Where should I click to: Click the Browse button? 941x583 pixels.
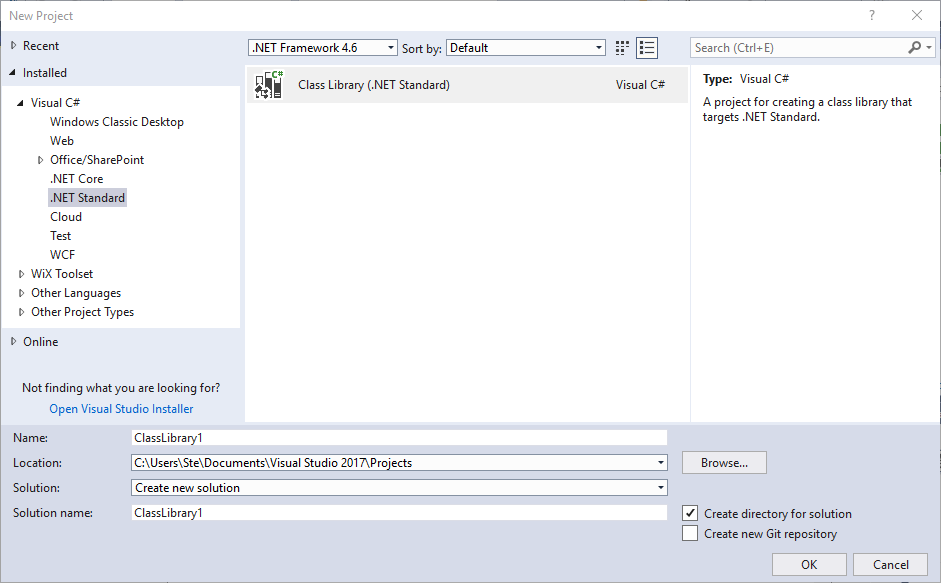(x=723, y=462)
